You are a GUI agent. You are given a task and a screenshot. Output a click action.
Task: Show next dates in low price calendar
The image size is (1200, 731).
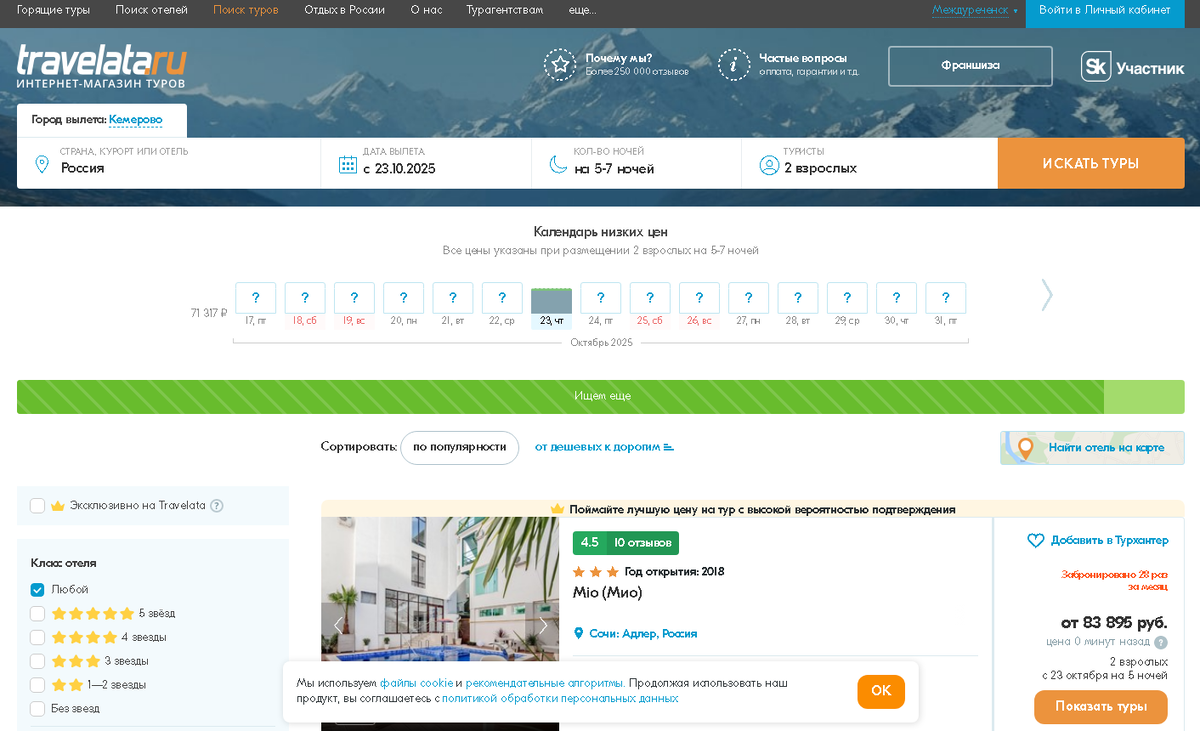coord(1047,295)
